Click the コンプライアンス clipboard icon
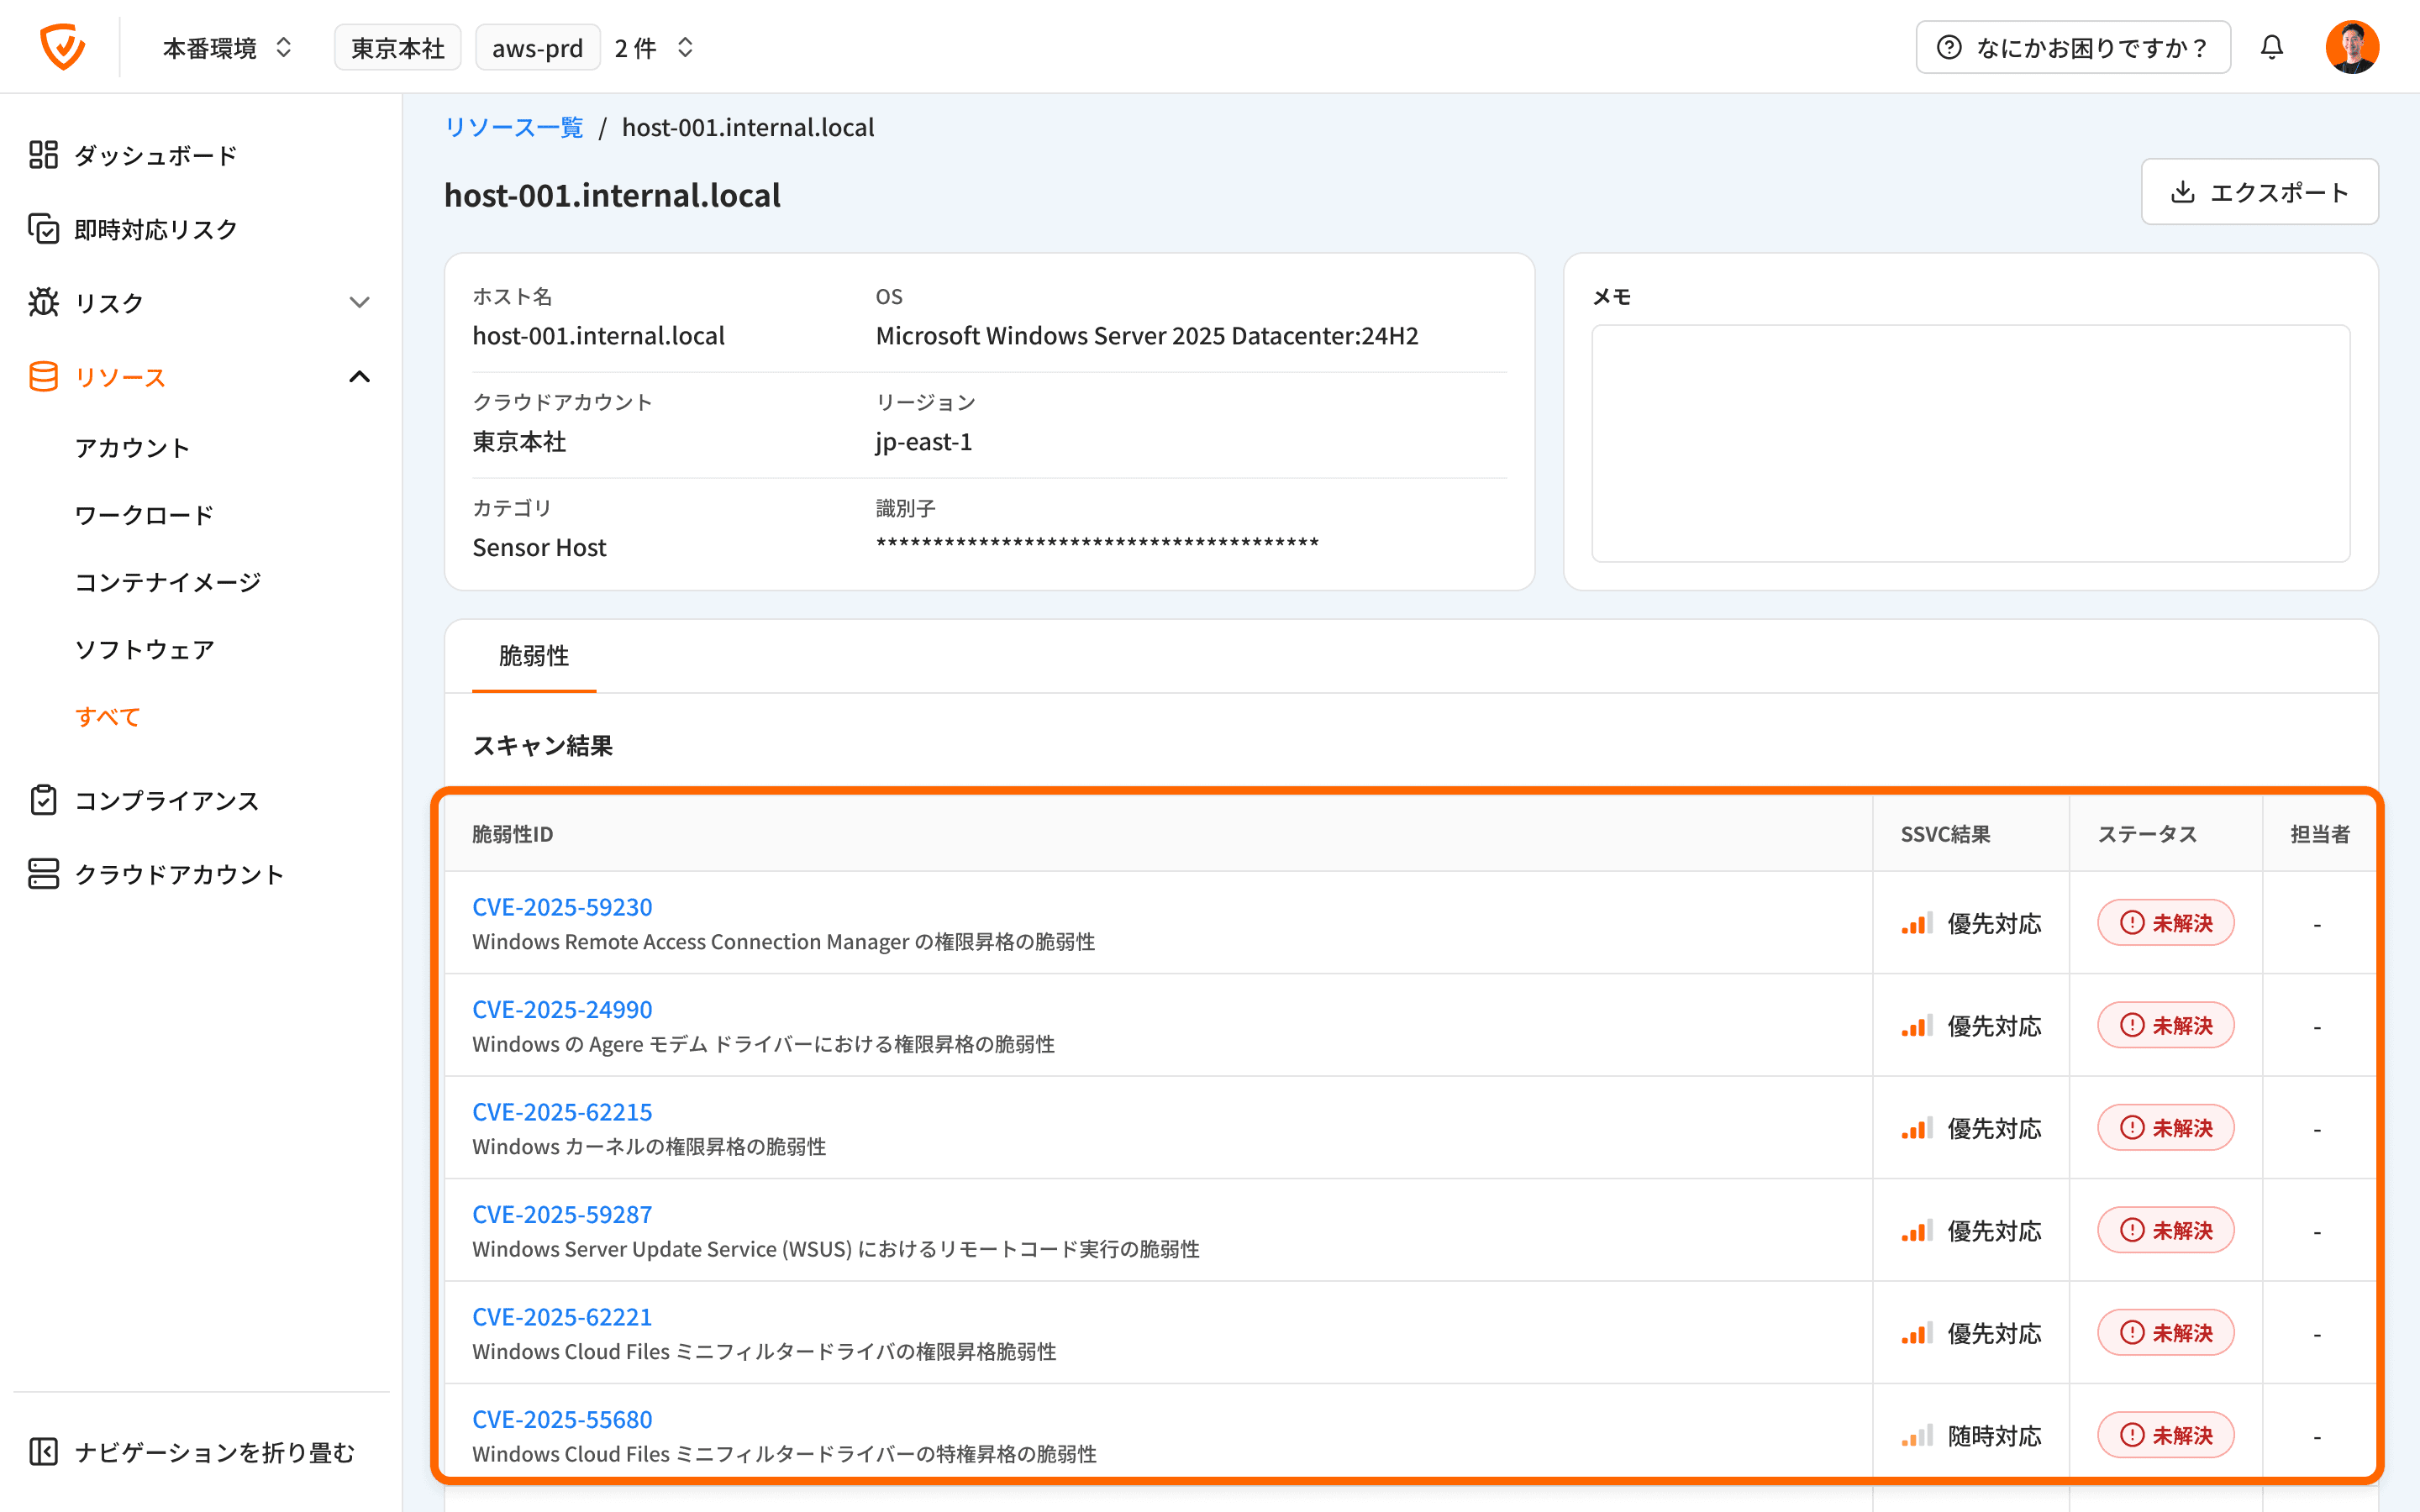This screenshot has width=2420, height=1512. (x=43, y=800)
